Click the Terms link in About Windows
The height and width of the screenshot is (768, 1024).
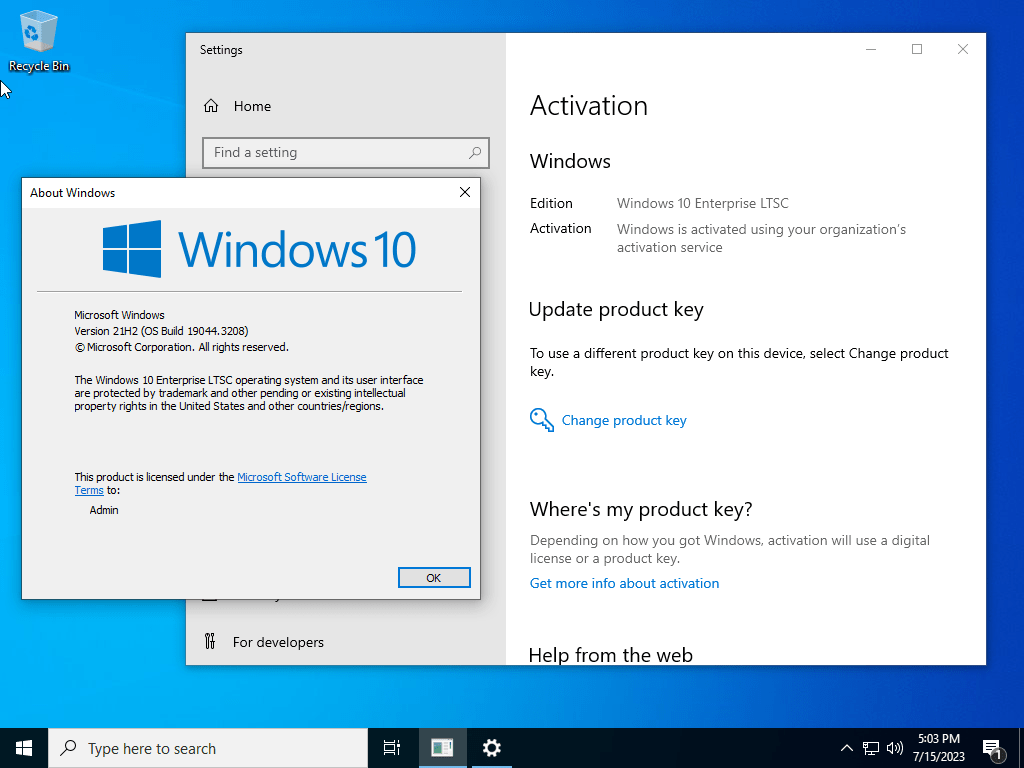[89, 490]
